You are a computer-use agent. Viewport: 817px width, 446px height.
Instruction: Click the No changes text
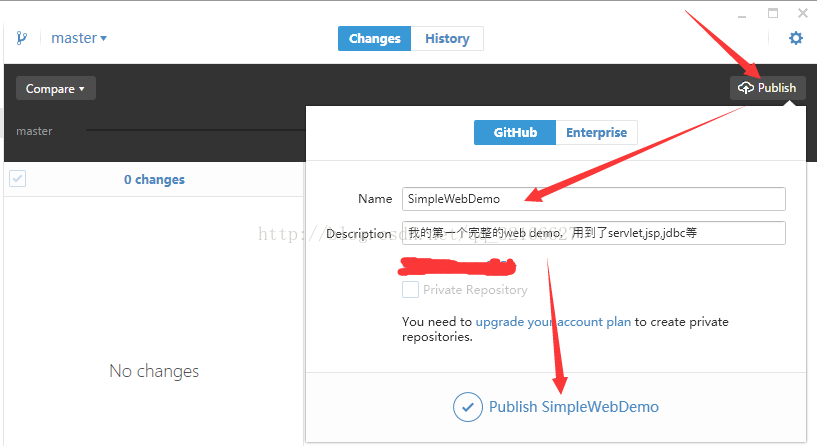[x=154, y=371]
